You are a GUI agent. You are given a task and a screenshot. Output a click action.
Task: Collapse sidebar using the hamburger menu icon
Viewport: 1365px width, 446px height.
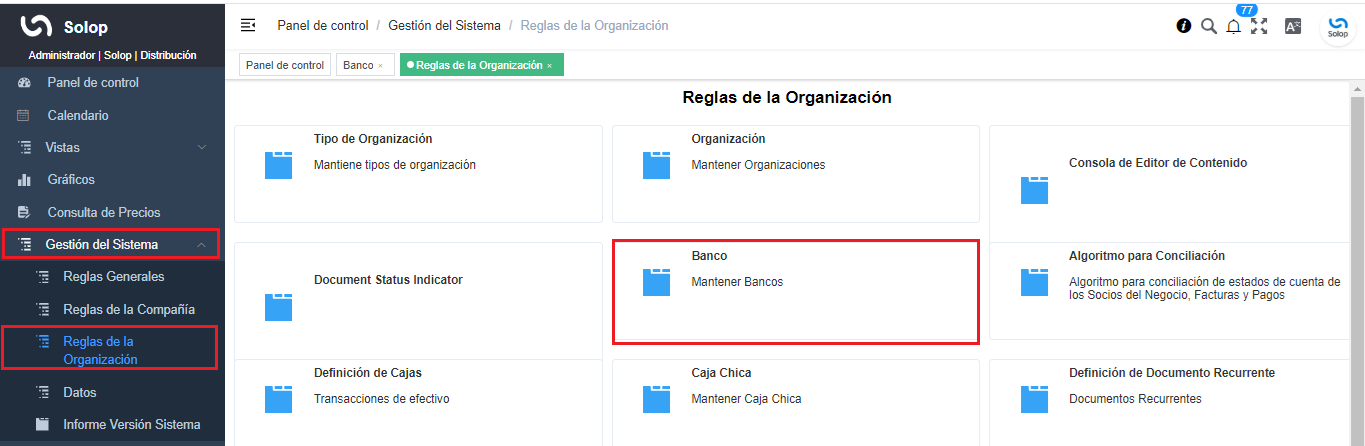pos(248,25)
